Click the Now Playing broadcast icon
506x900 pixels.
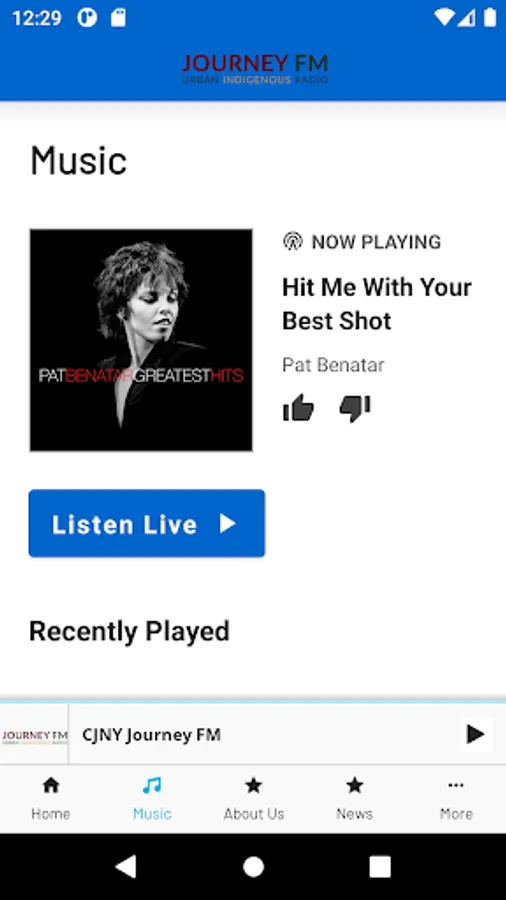tap(293, 242)
